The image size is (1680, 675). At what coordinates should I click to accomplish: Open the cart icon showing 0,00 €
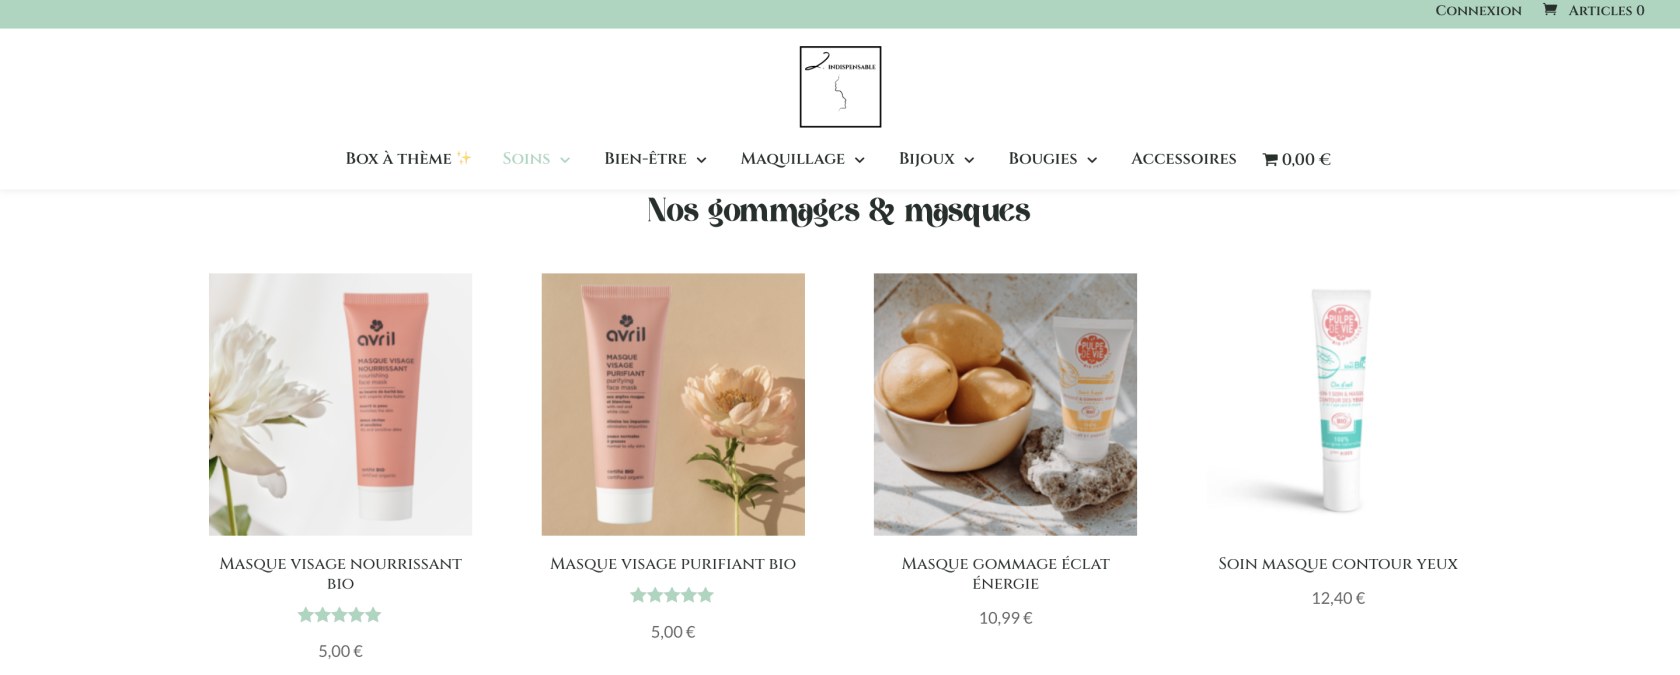point(1296,159)
